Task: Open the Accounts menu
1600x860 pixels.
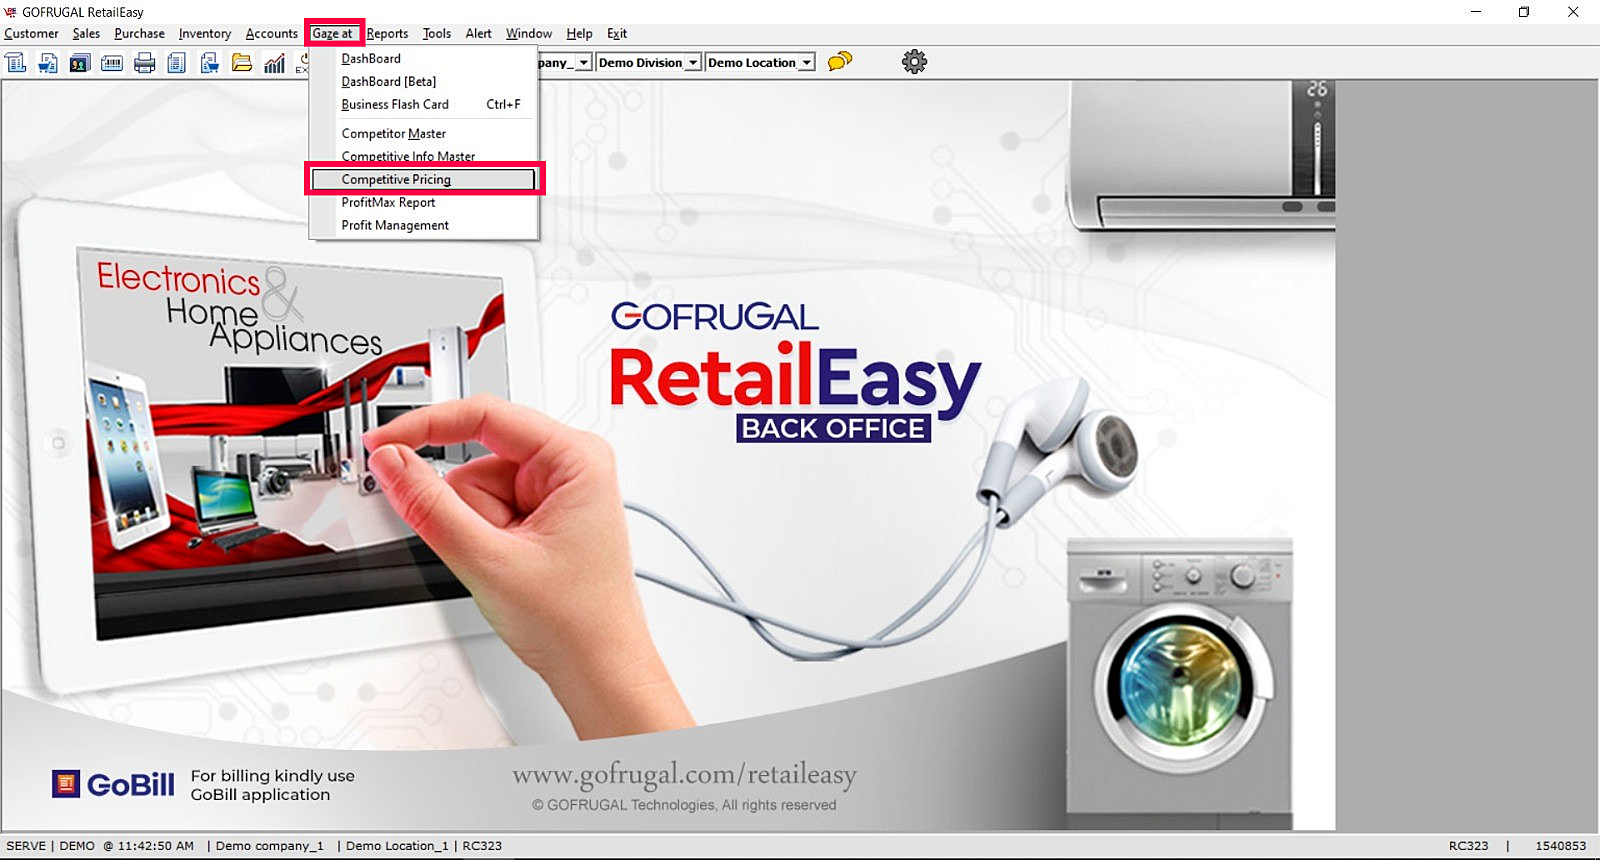Action: [271, 33]
